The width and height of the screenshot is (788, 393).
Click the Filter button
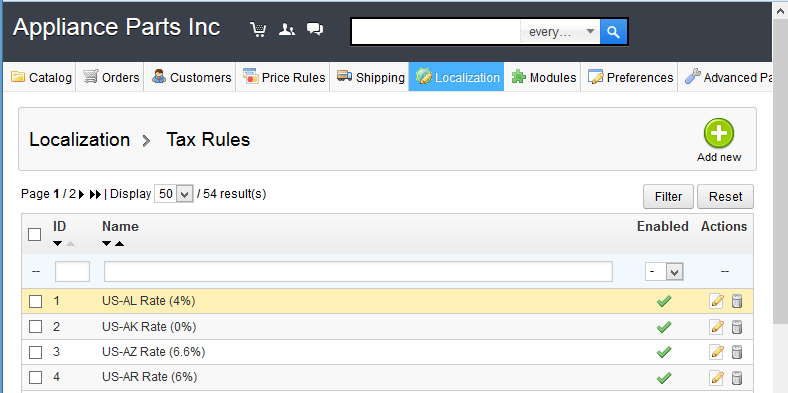pos(668,196)
